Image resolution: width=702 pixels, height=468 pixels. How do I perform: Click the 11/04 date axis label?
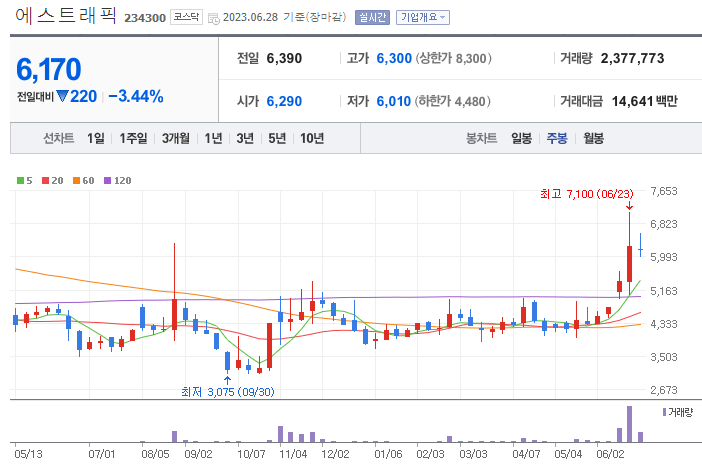(293, 454)
